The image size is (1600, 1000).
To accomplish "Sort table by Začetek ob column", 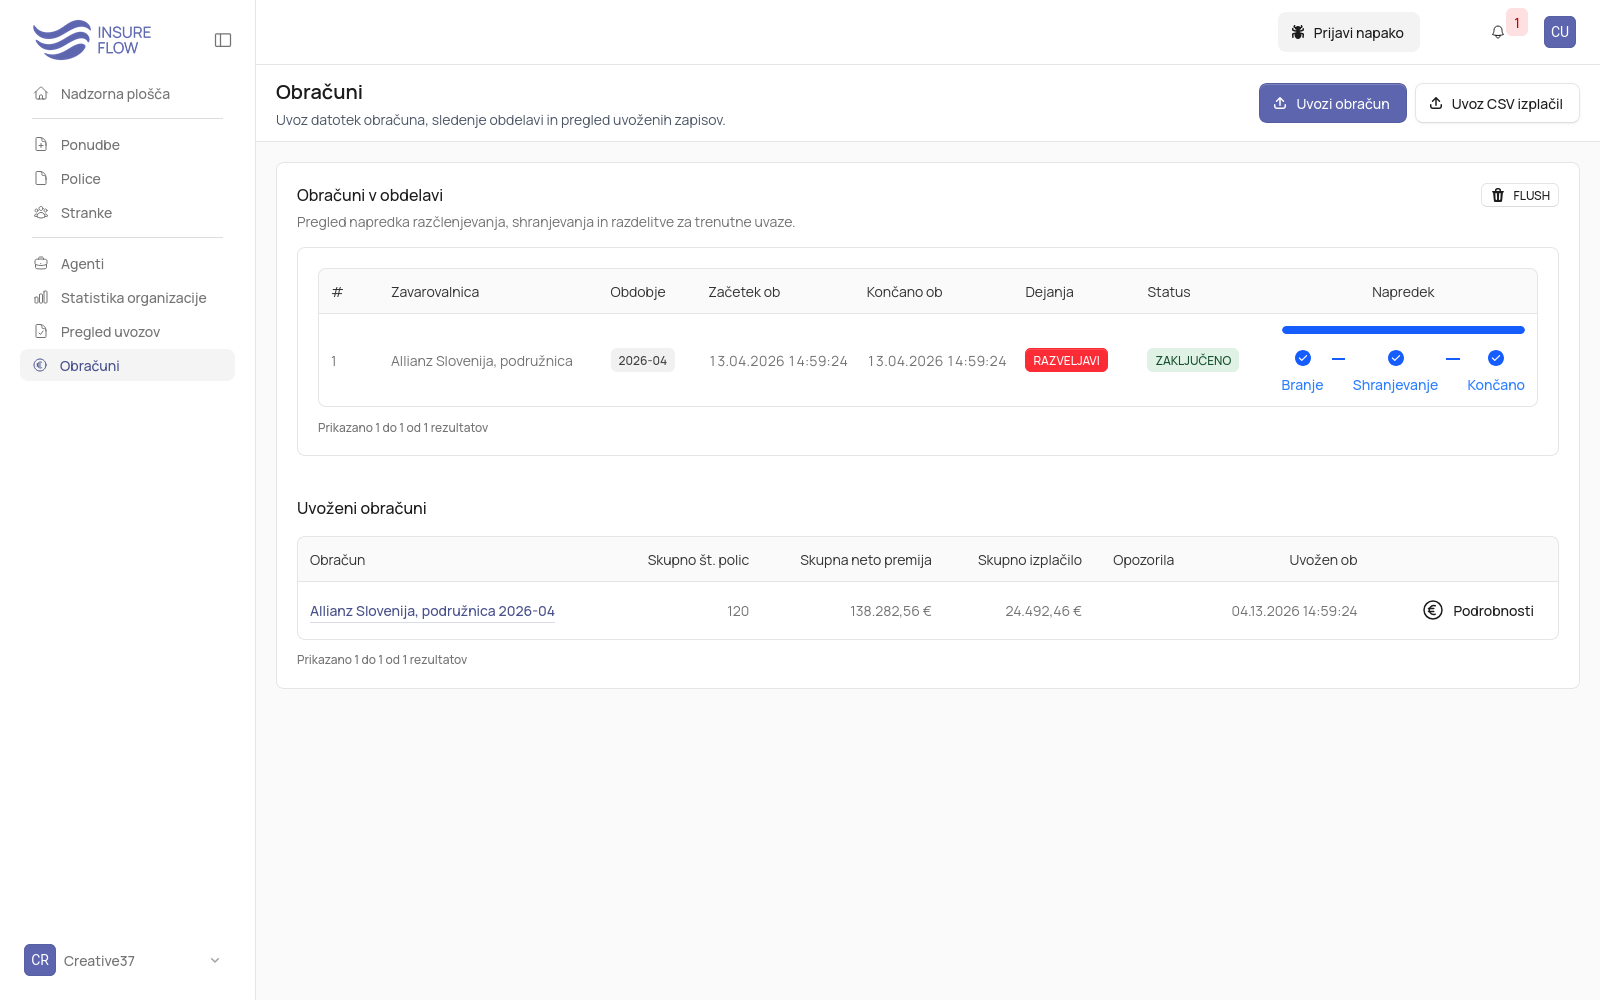I will click(x=744, y=292).
